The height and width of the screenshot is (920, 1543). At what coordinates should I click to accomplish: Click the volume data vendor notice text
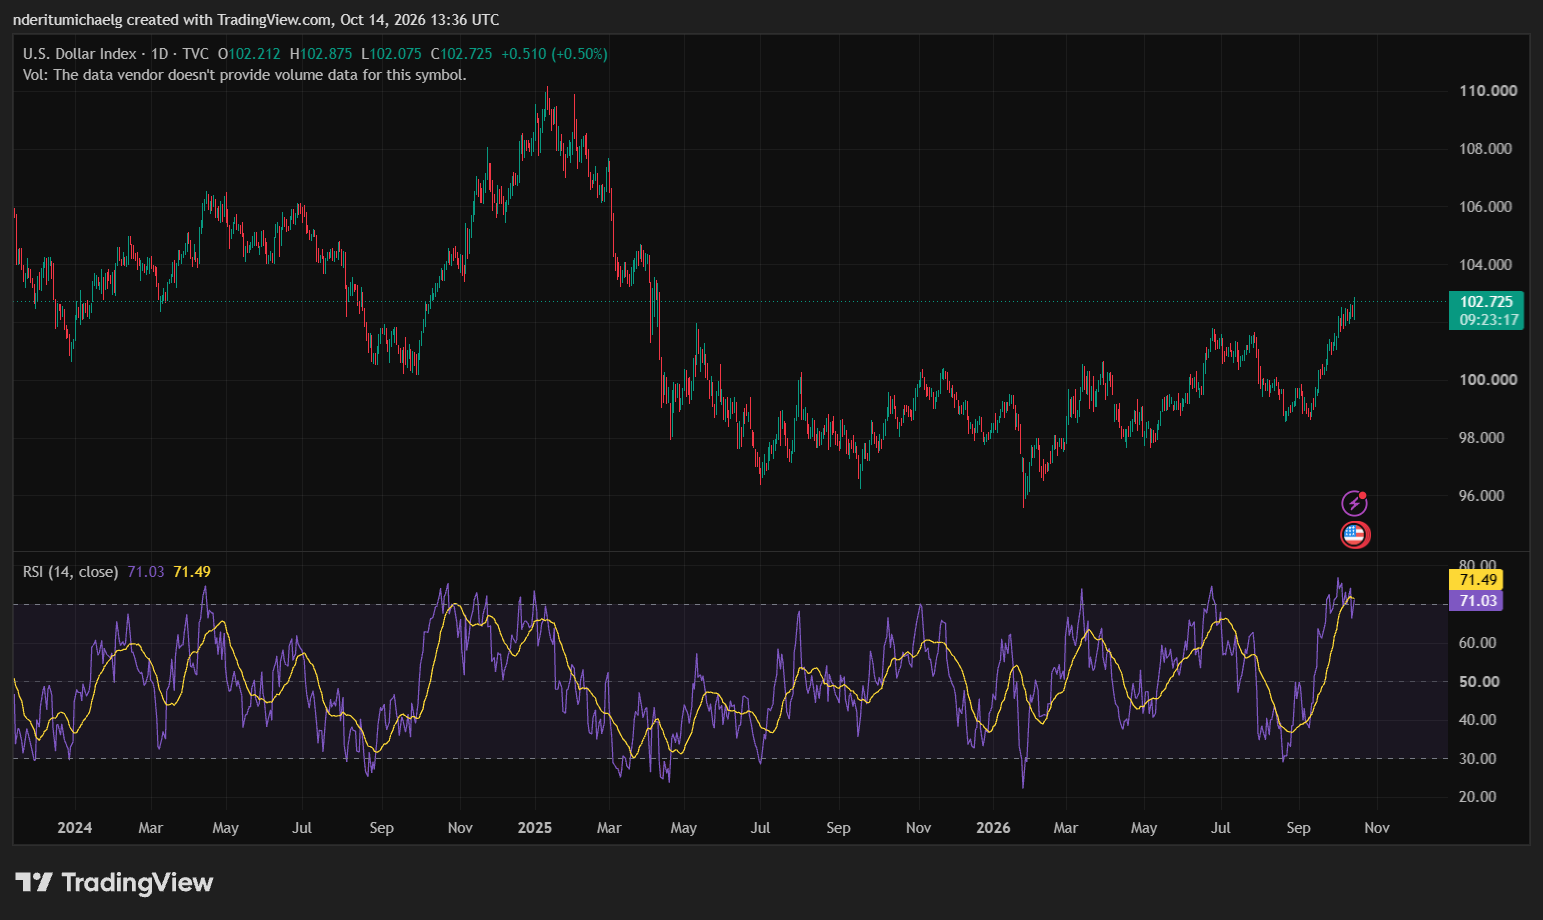point(245,75)
